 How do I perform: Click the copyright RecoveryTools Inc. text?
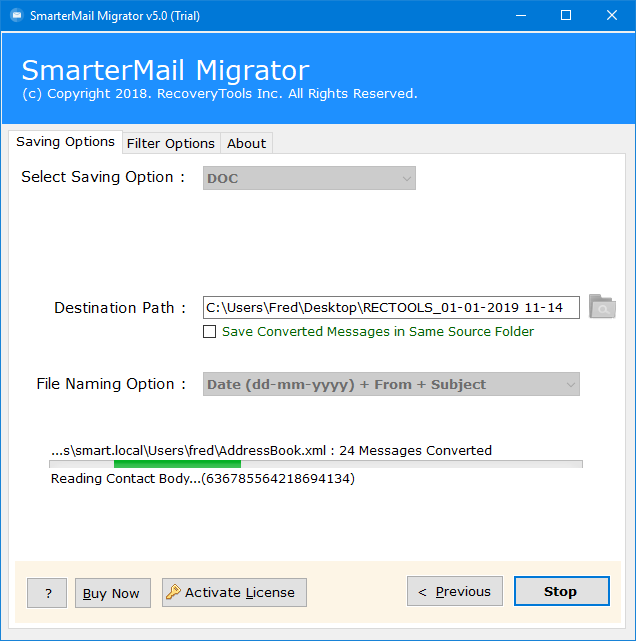click(220, 94)
